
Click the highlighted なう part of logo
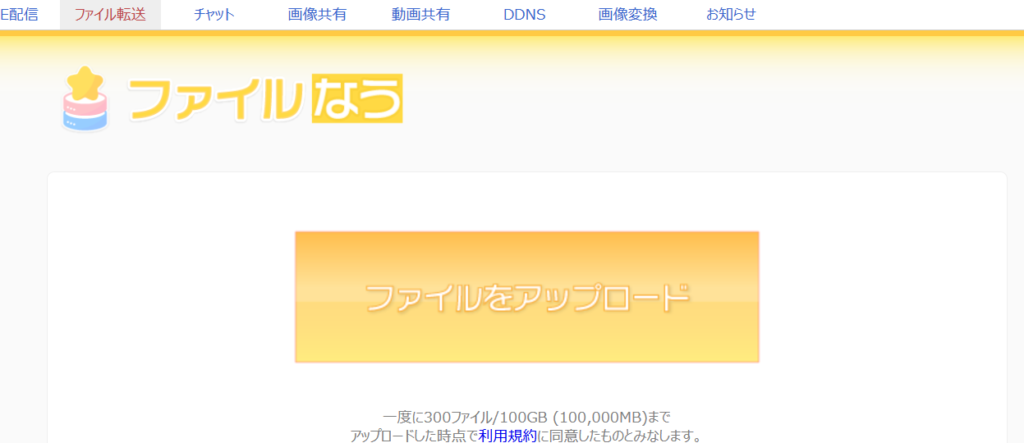[356, 99]
